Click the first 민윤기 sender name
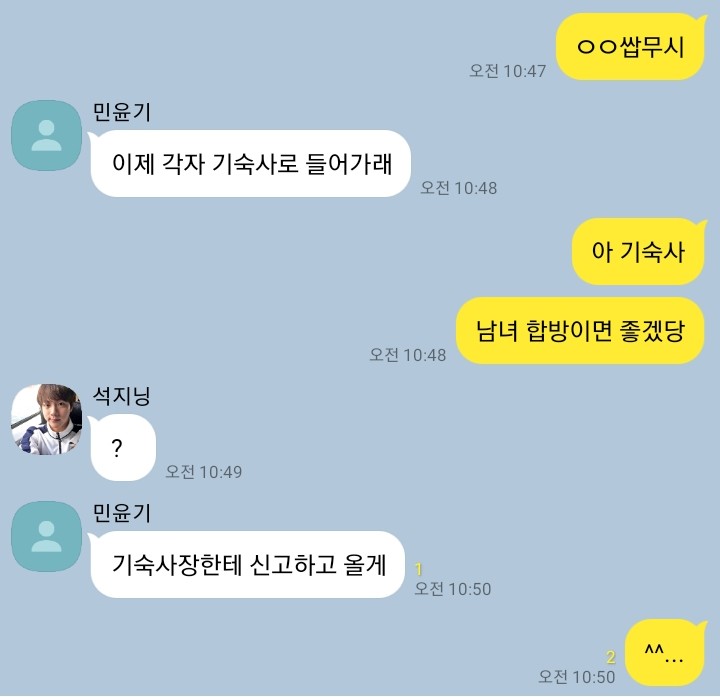This screenshot has width=720, height=697. coord(122,112)
